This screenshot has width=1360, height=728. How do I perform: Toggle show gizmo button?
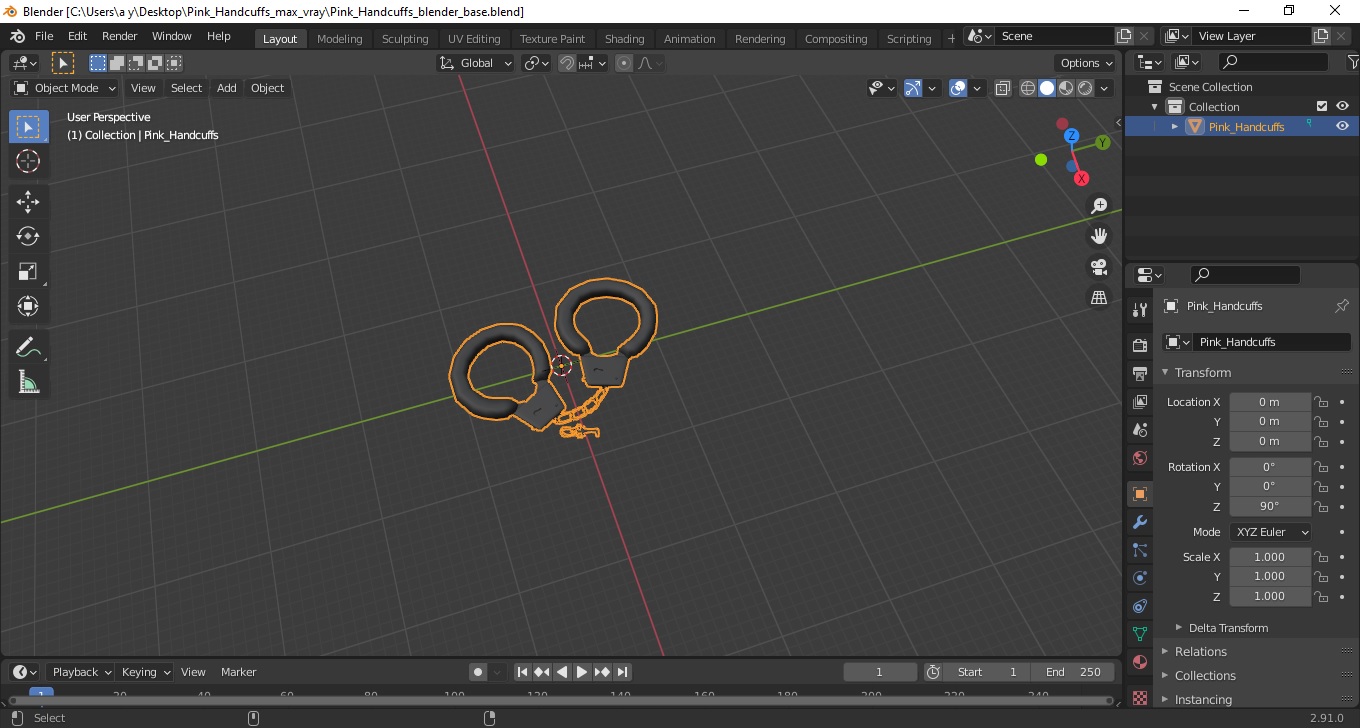tap(912, 88)
